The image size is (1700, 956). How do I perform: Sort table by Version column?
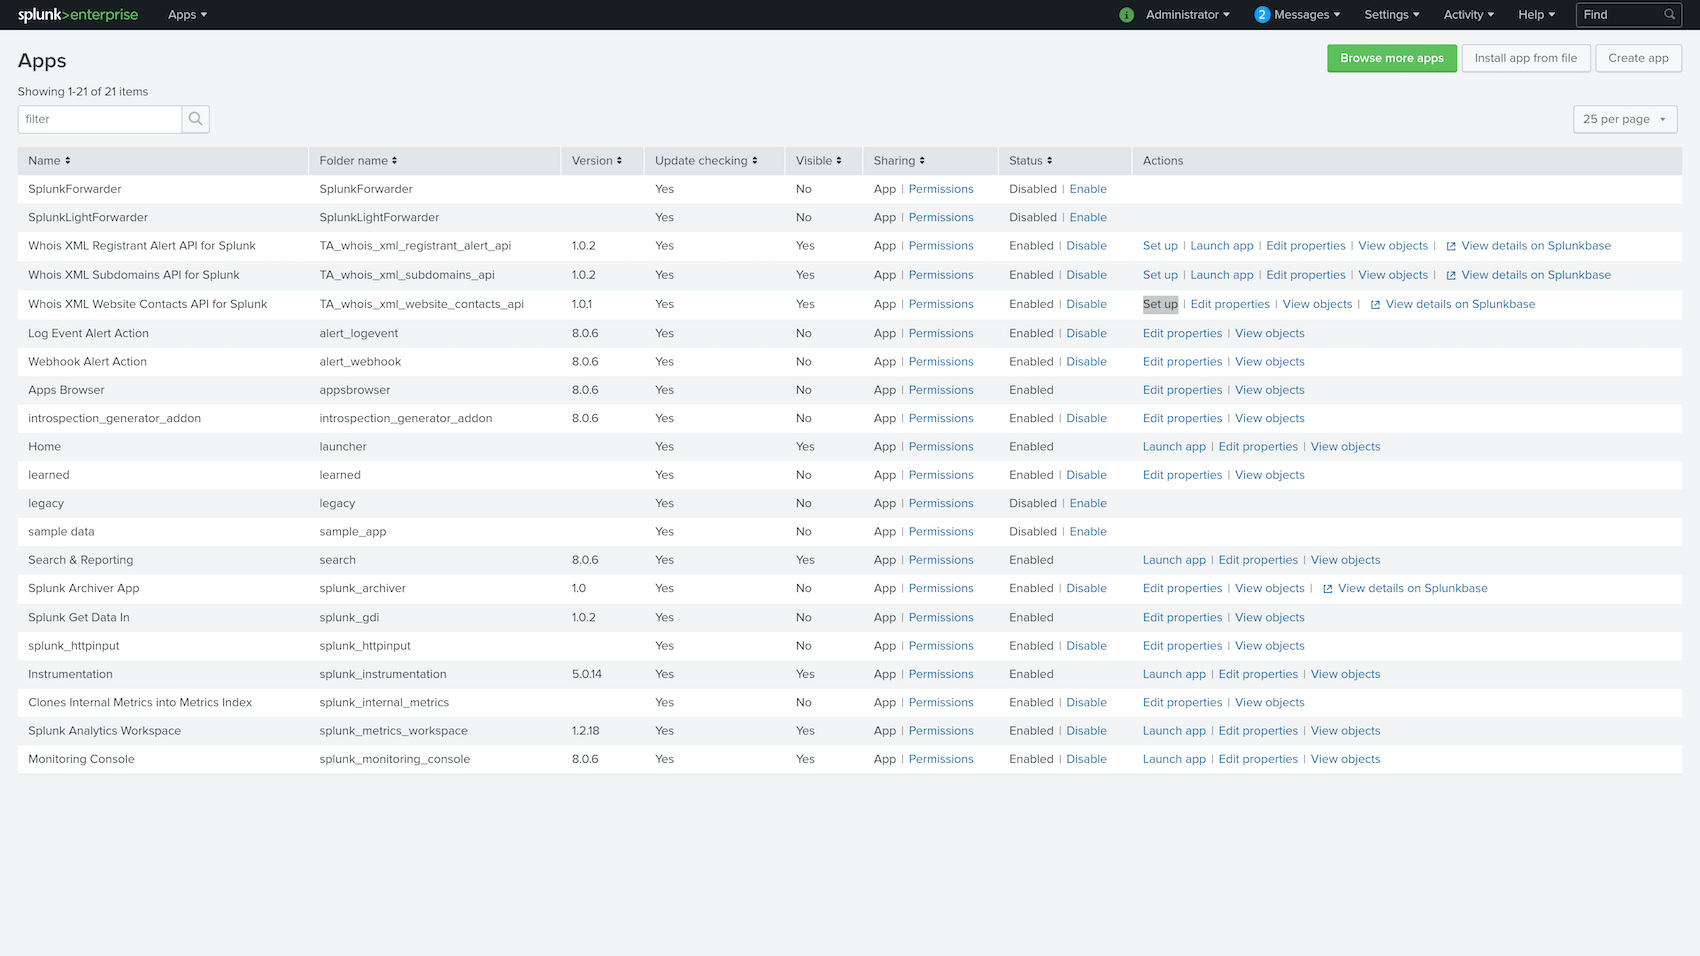pos(597,161)
